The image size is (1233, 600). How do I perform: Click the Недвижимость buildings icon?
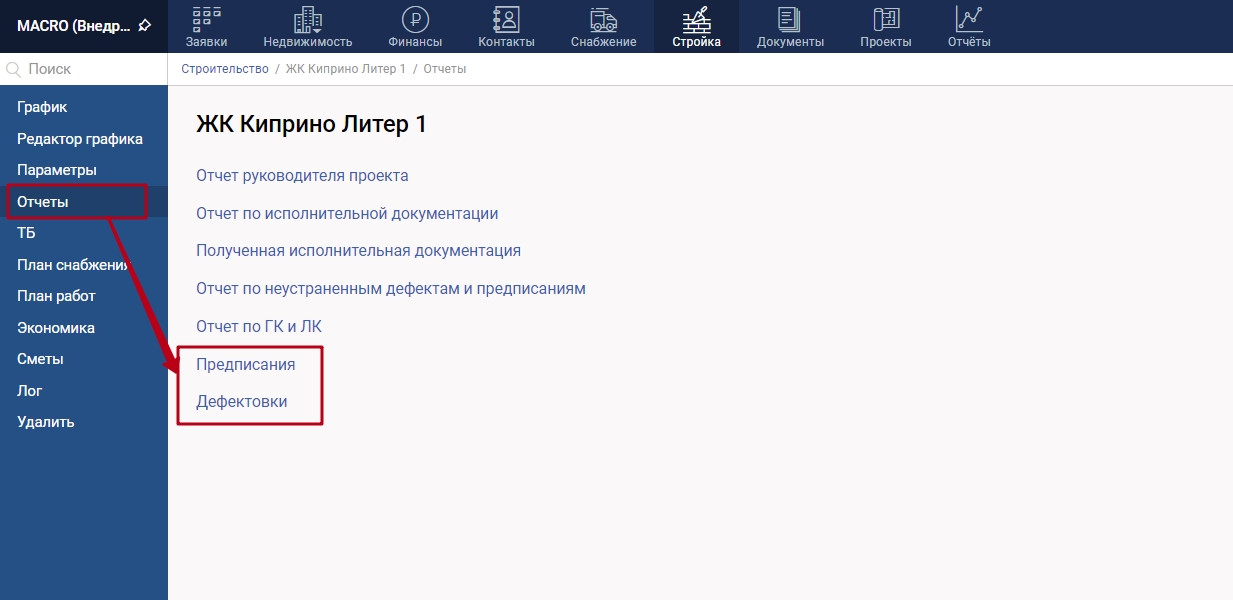pos(307,19)
